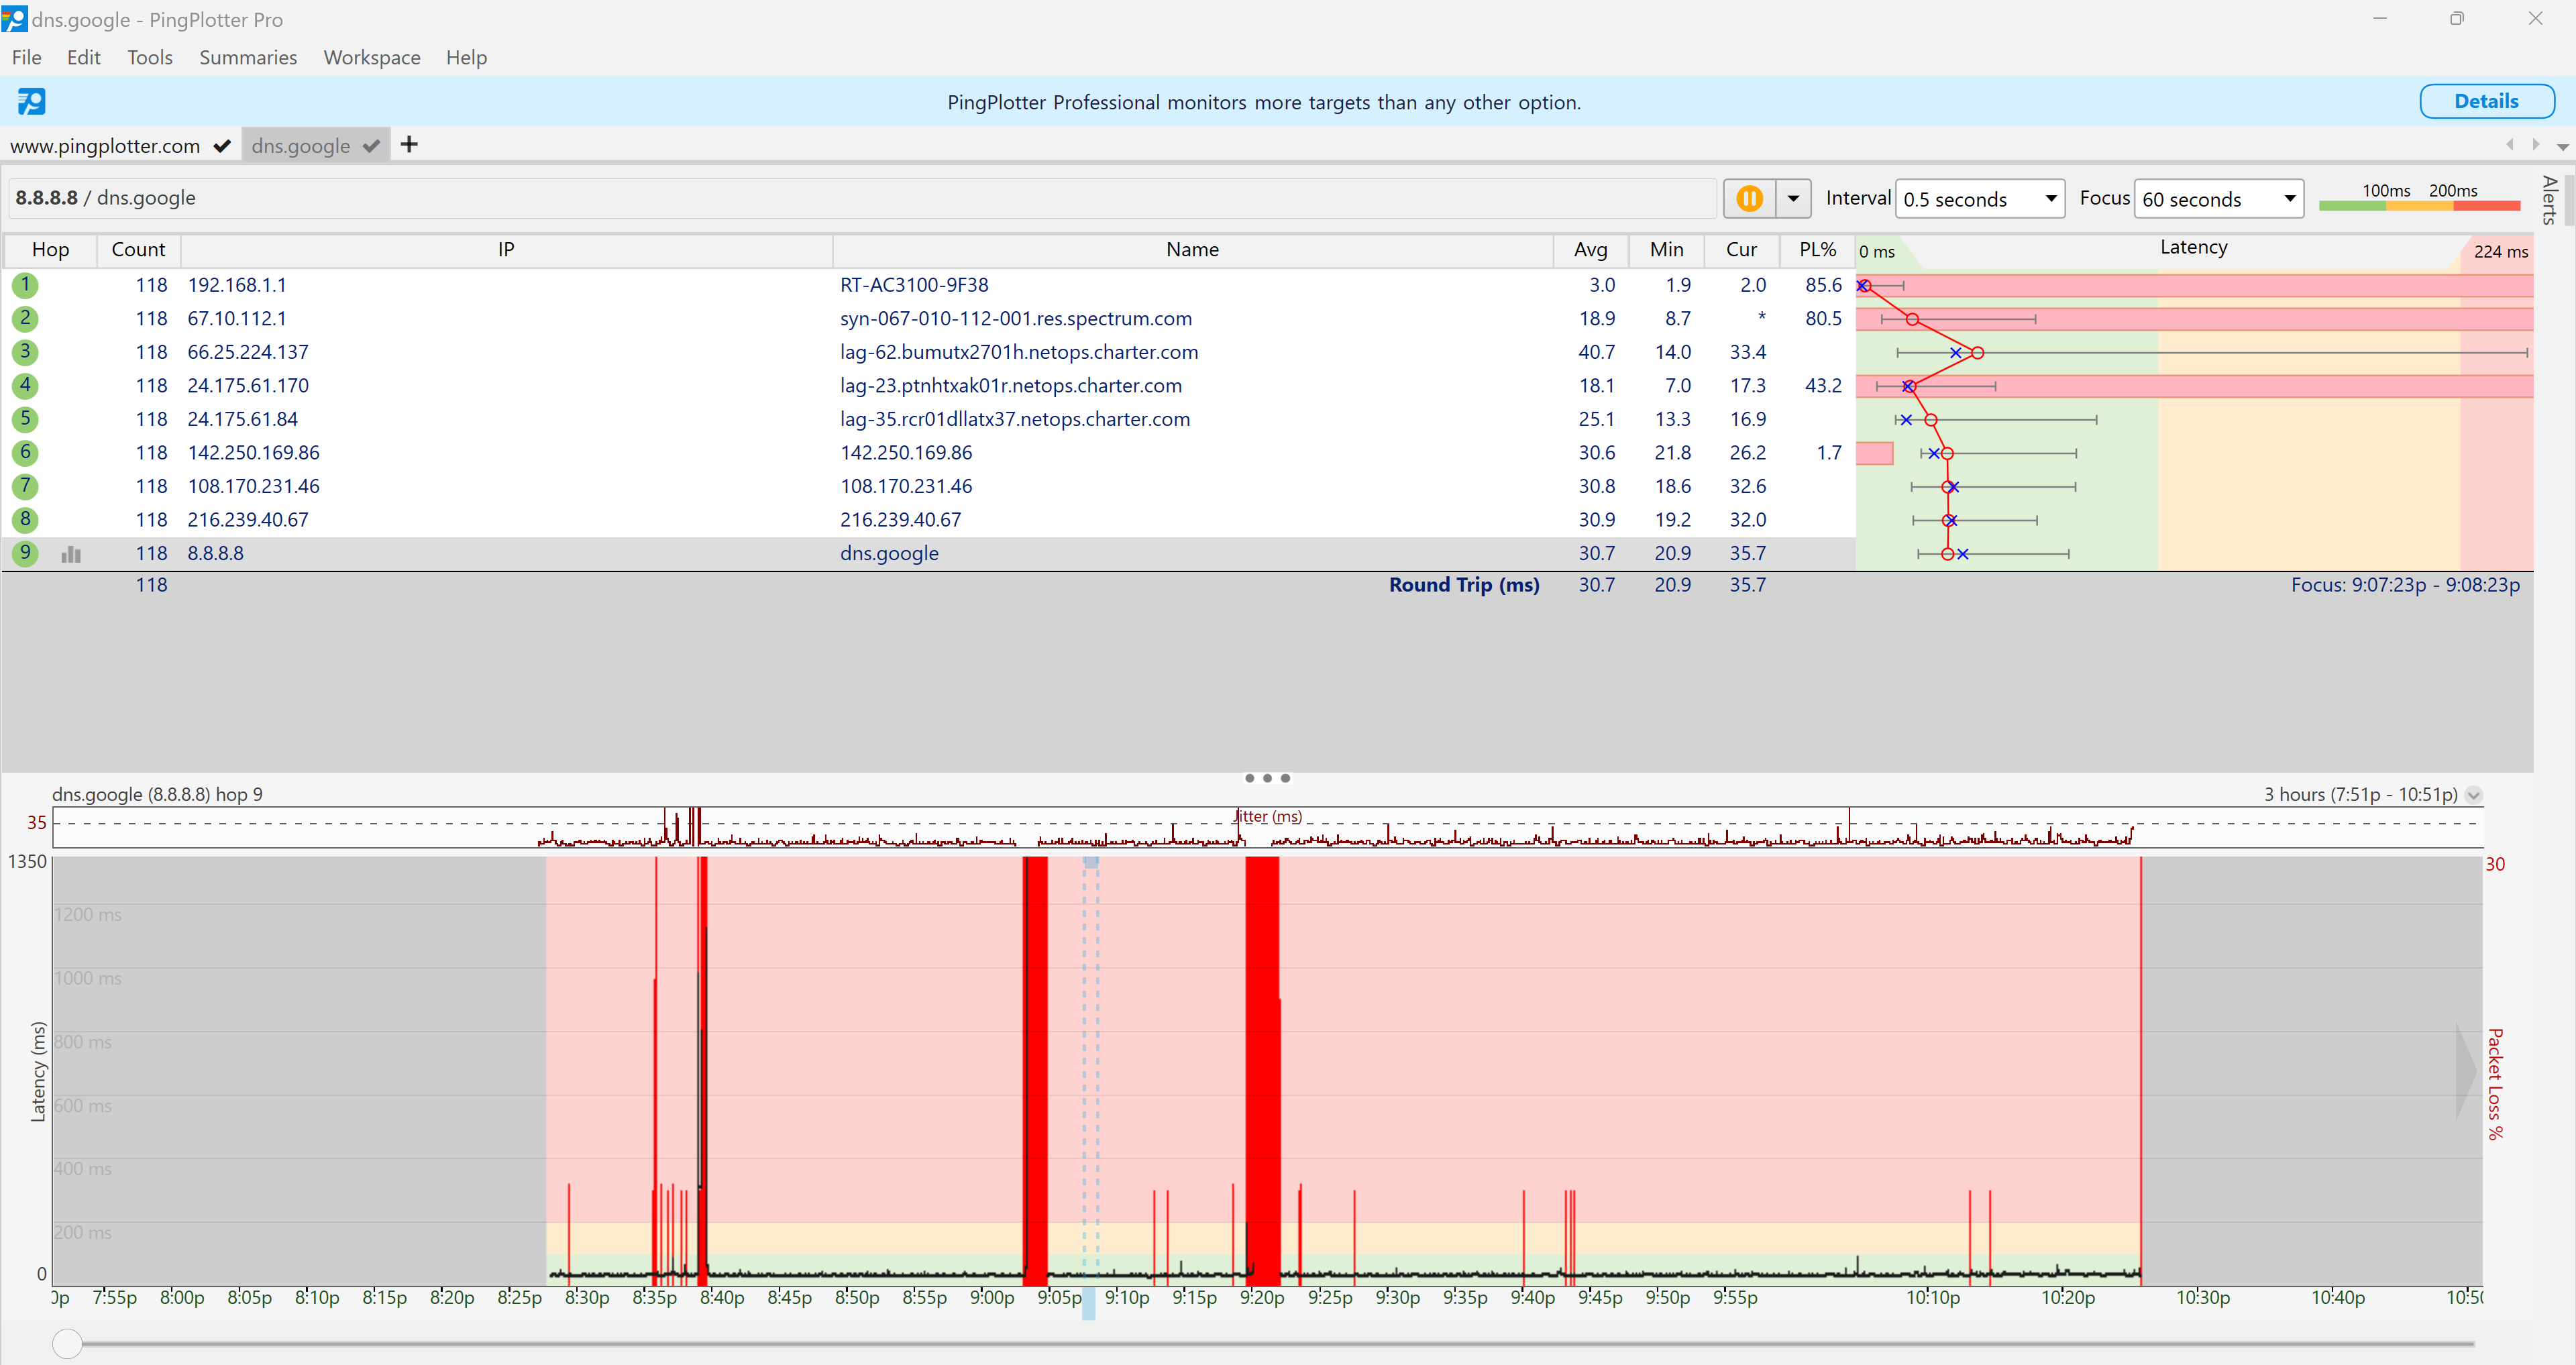Image resolution: width=2576 pixels, height=1365 pixels.
Task: Click the hop 1 green circle icon
Action: pyautogui.click(x=26, y=285)
